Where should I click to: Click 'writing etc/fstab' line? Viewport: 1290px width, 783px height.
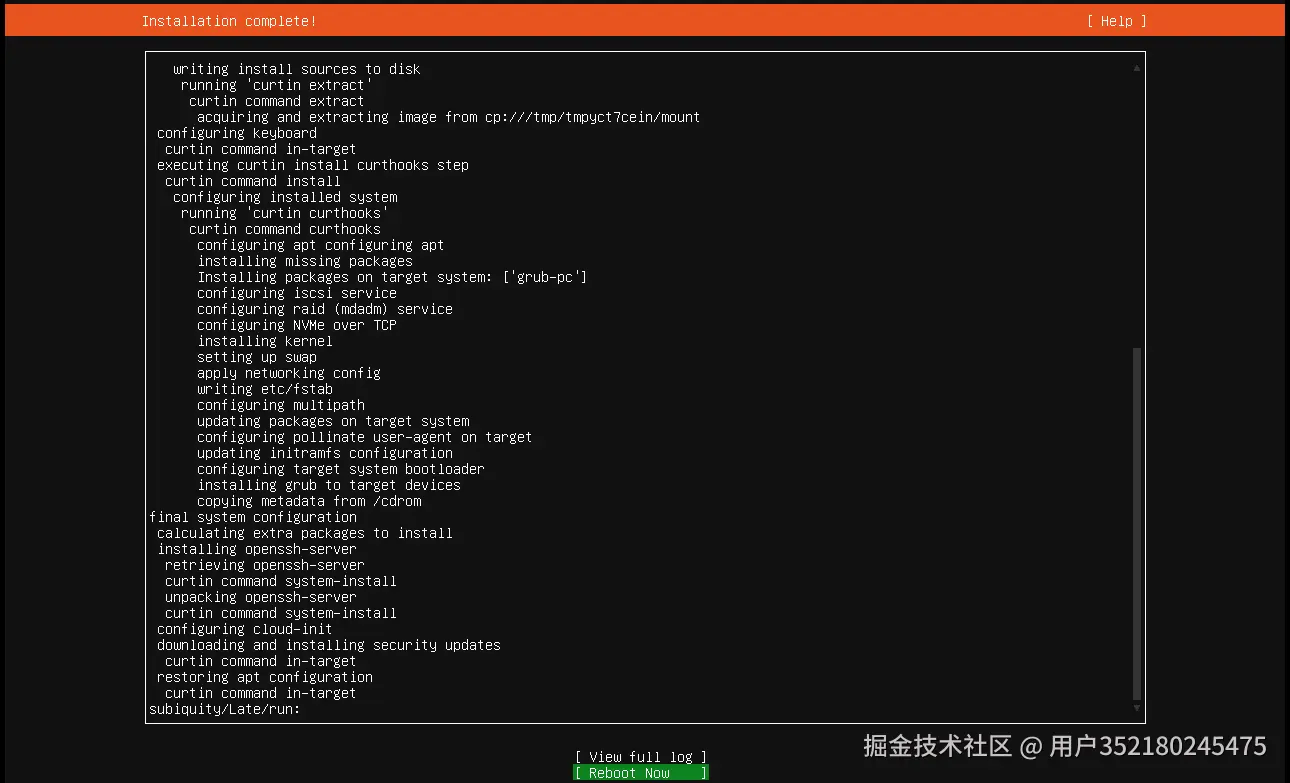coord(265,389)
